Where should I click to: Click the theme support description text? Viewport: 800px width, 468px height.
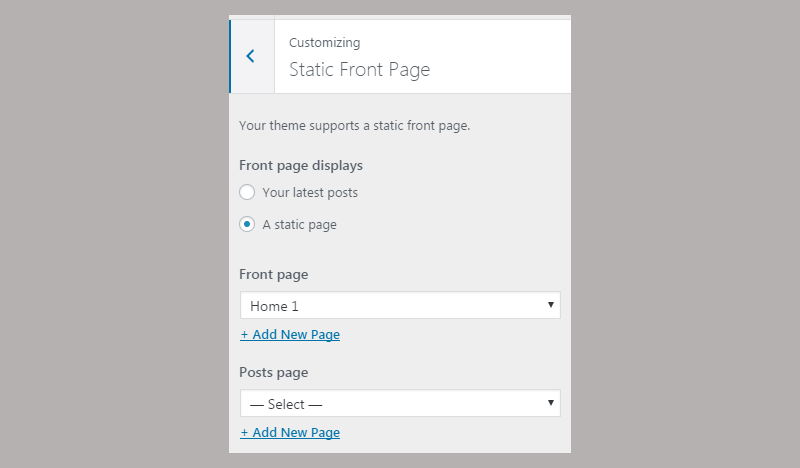354,126
